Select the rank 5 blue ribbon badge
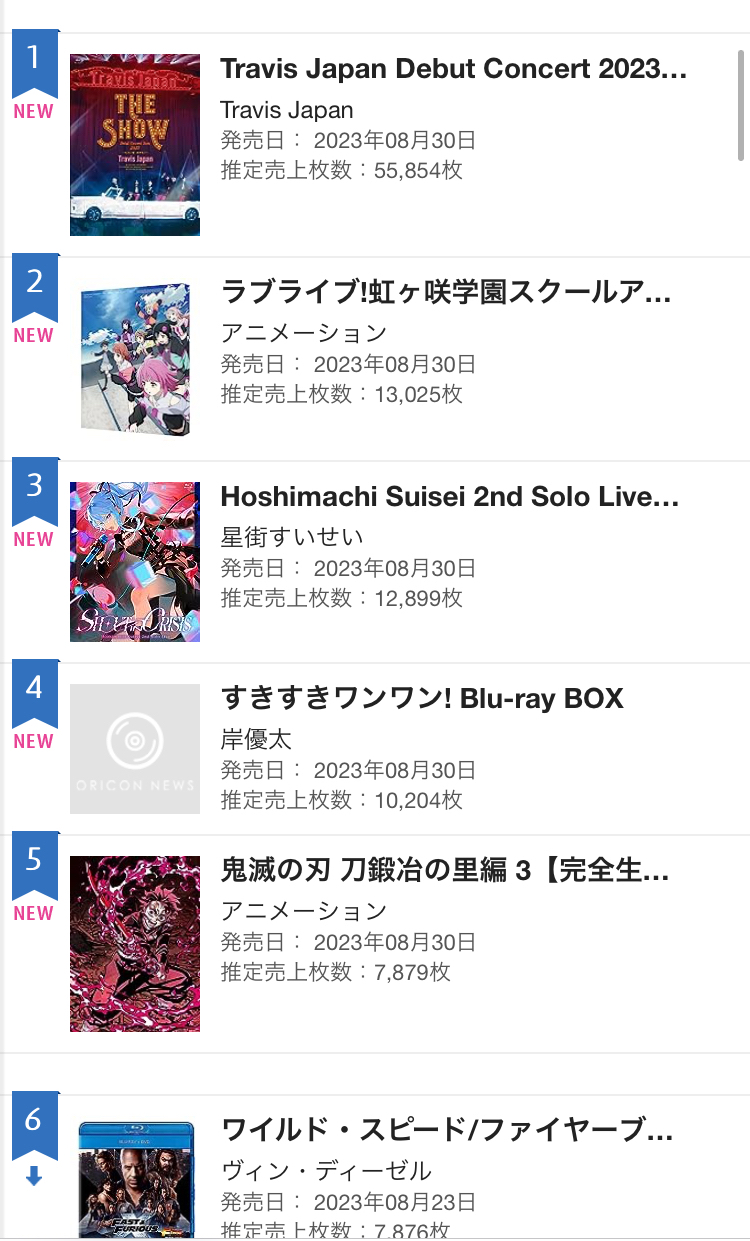This screenshot has height=1241, width=750. point(34,864)
